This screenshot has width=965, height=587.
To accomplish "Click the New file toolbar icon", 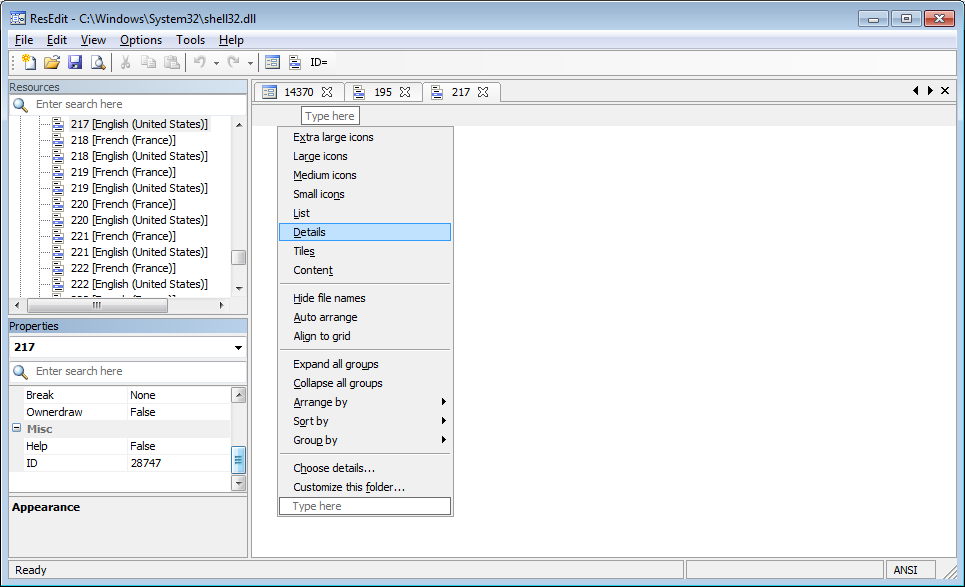I will point(28,63).
